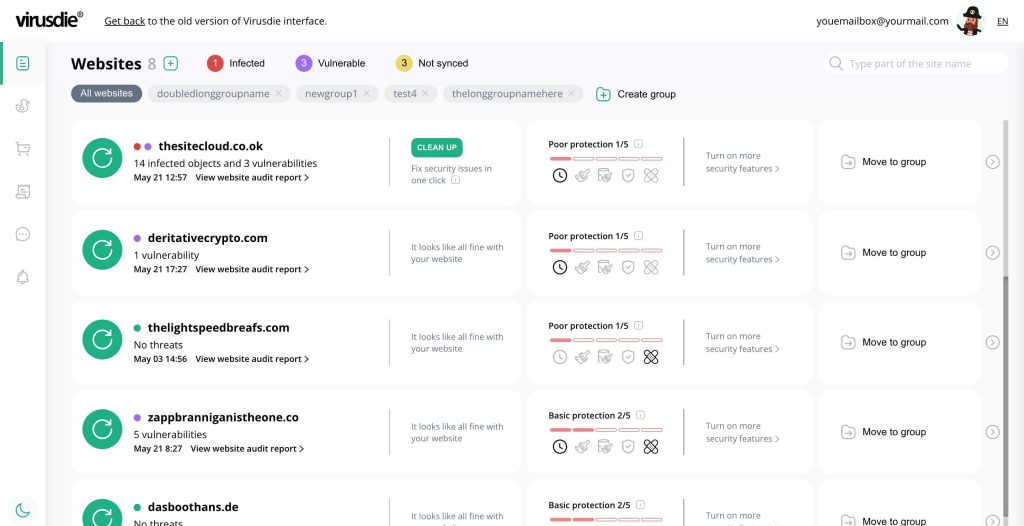
Task: Expand thelightspeedbreafs.com row with right chevron
Action: (x=993, y=342)
